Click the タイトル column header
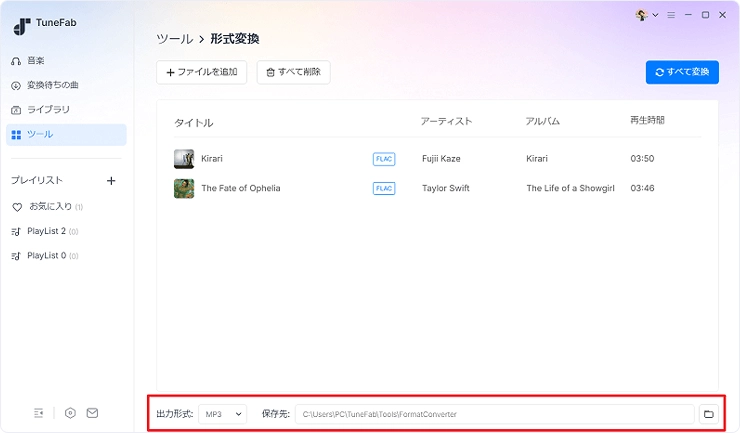Image resolution: width=740 pixels, height=433 pixels. pyautogui.click(x=194, y=123)
